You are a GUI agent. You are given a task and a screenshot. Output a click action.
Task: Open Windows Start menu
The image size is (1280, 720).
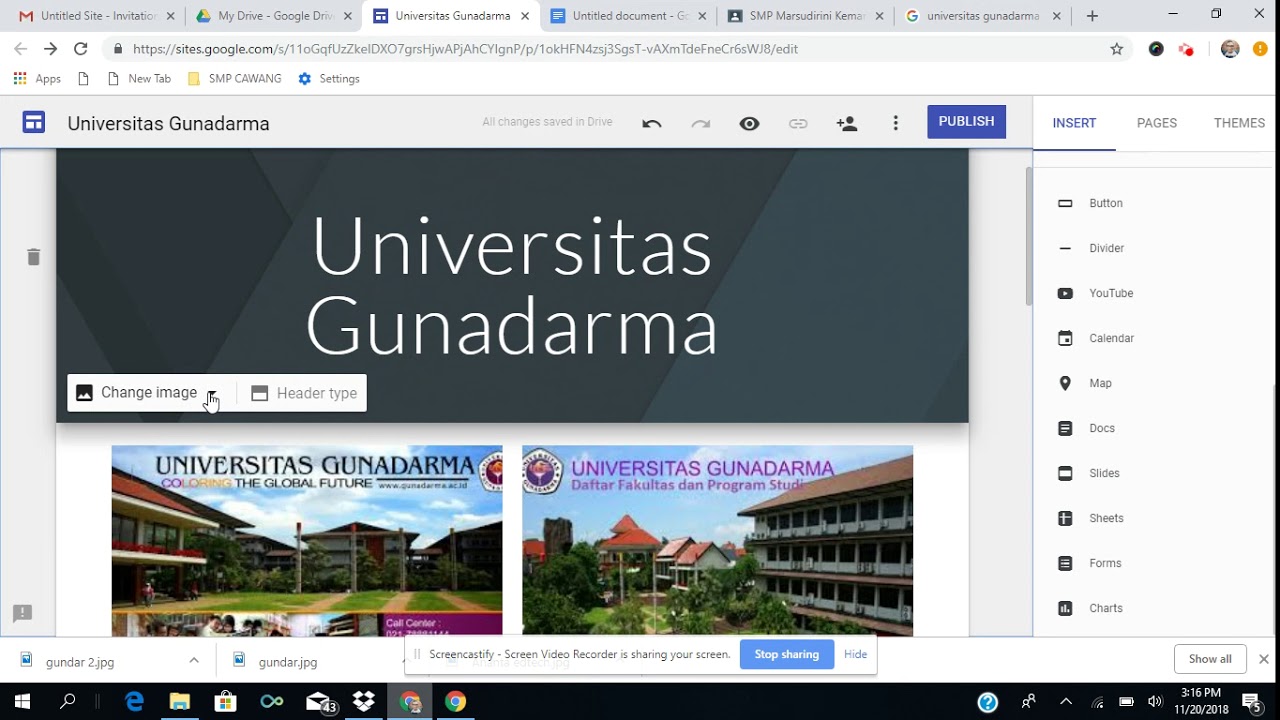point(22,701)
